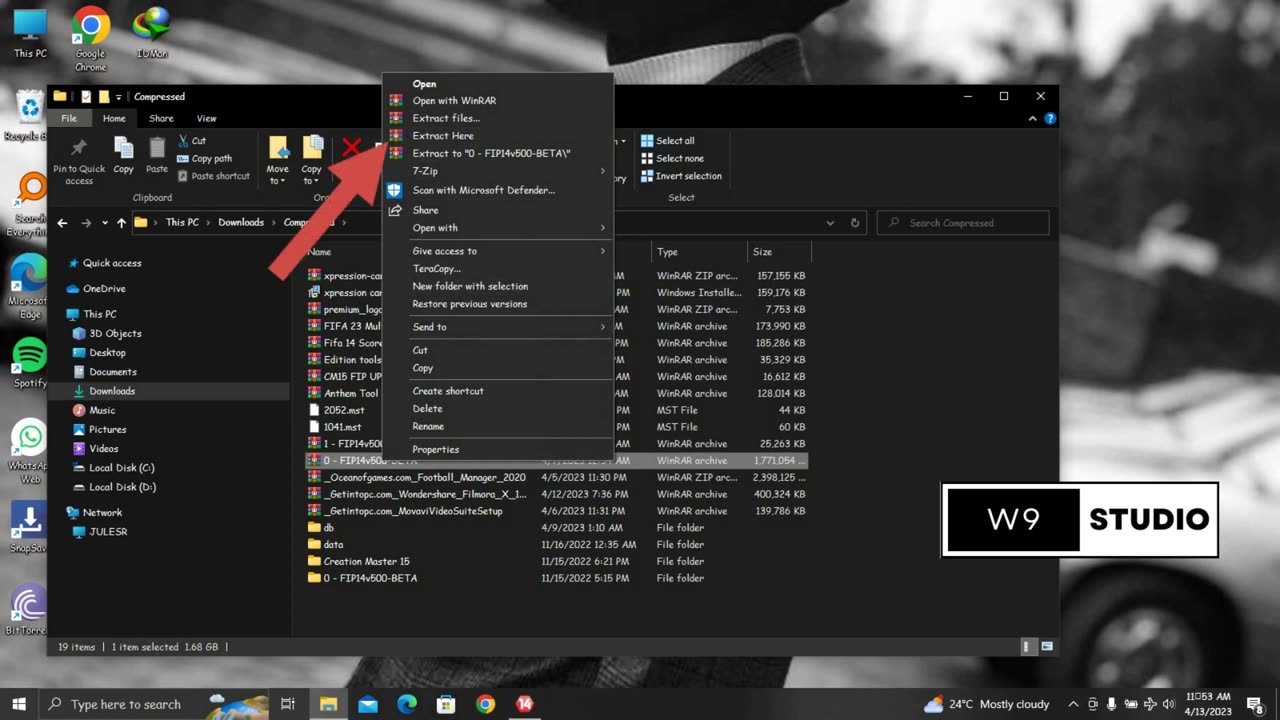Click the Mail icon on taskbar
Screen dimensions: 1280x720
click(367, 704)
